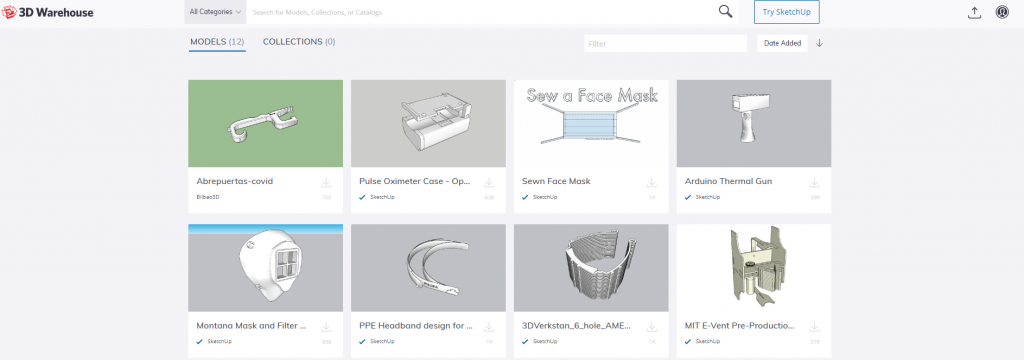Viewport: 1024px width, 360px height.
Task: Open the Abrepuertas-covid title link
Action: coord(234,182)
